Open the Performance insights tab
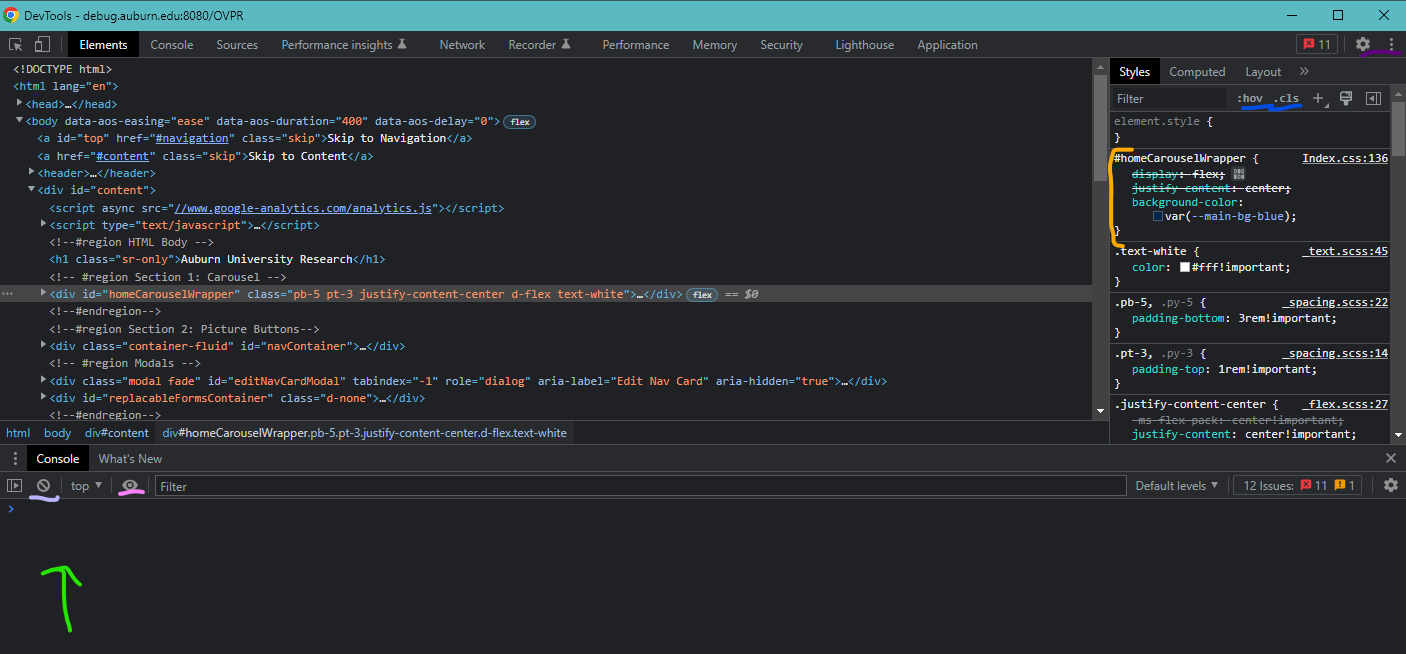Screen dimensions: 1406x654 (x=344, y=44)
